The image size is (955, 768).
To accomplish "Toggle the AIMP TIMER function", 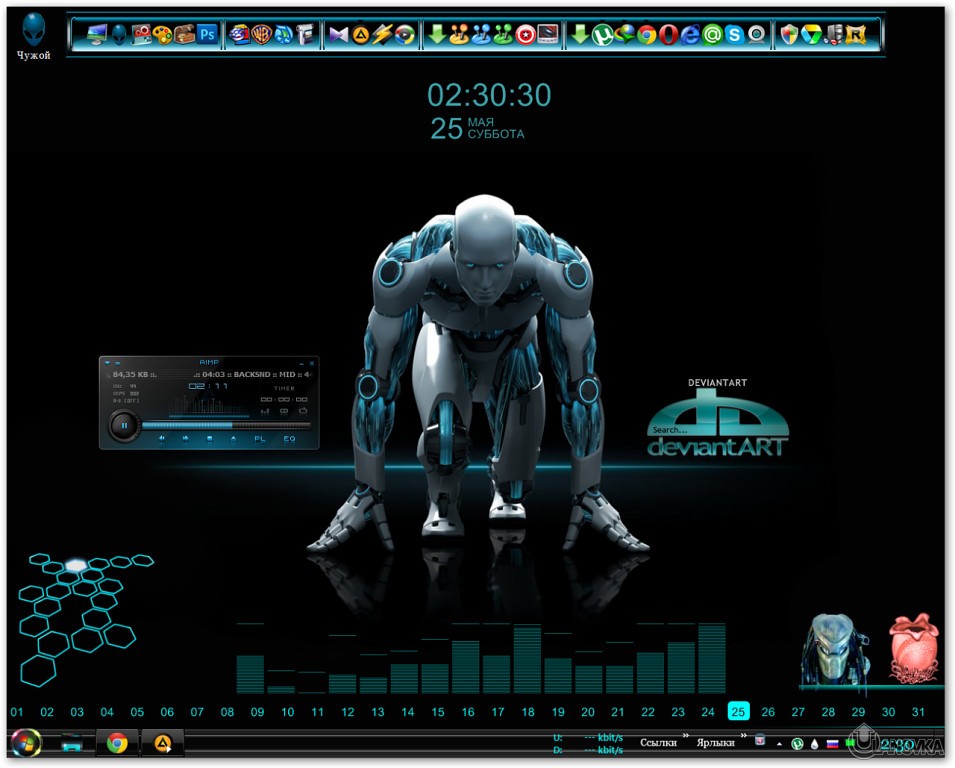I will [283, 388].
